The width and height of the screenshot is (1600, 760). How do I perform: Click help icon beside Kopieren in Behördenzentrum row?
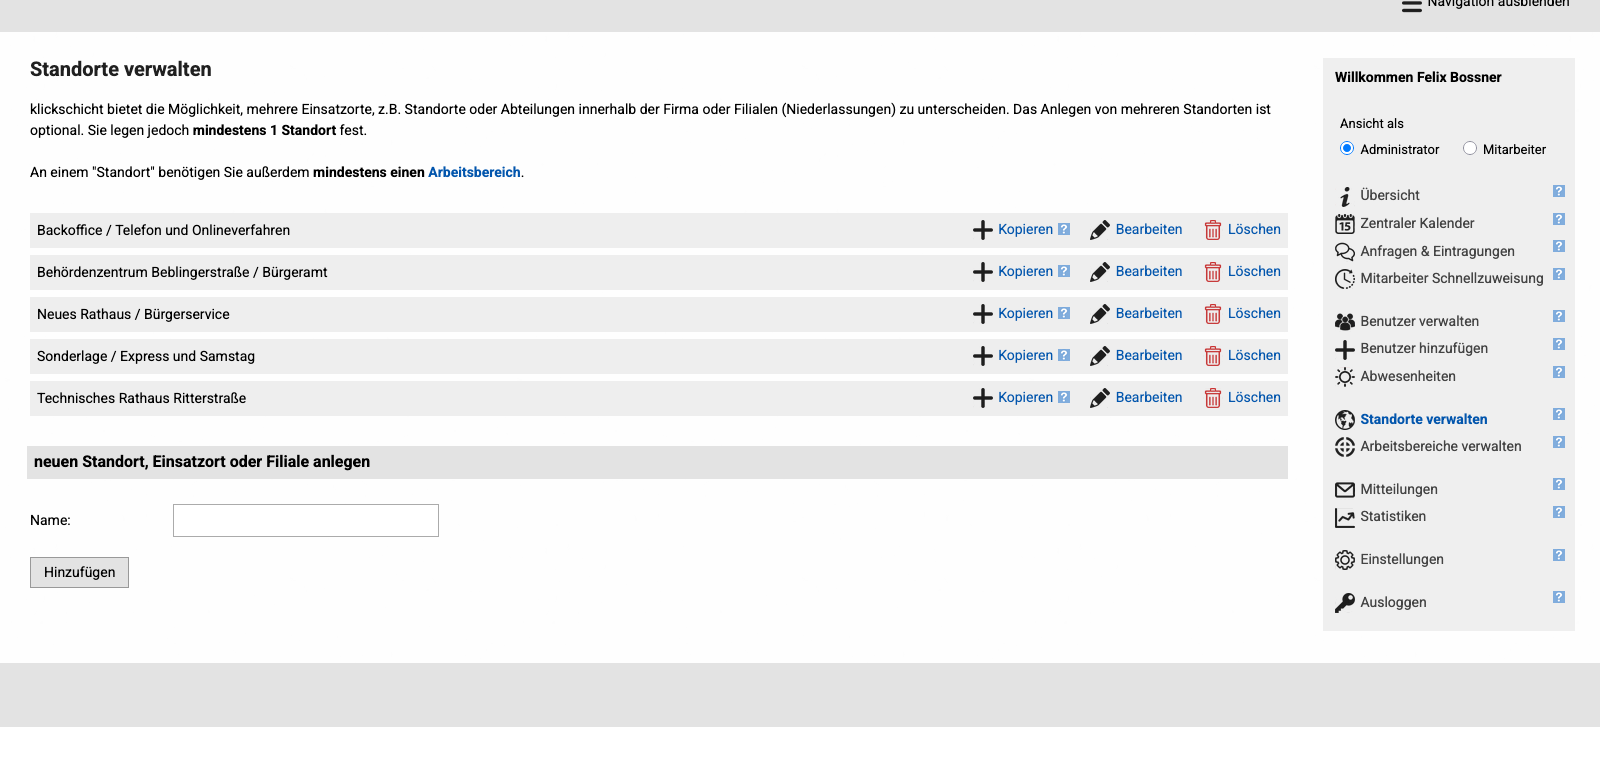pos(1064,271)
